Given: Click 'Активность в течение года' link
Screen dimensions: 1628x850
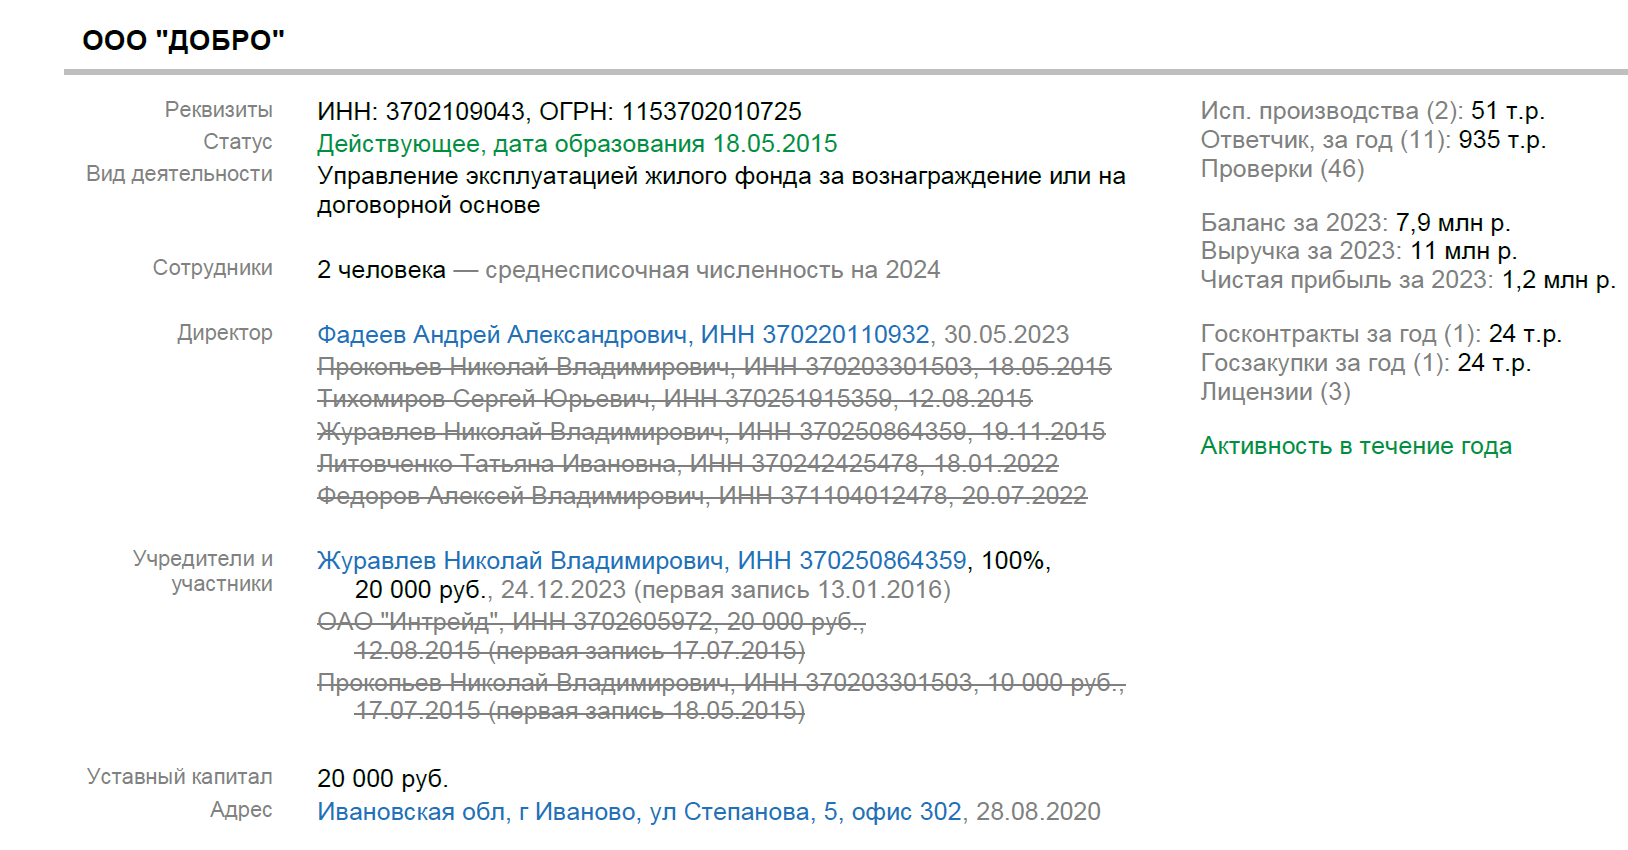Looking at the screenshot, I should click(1355, 446).
